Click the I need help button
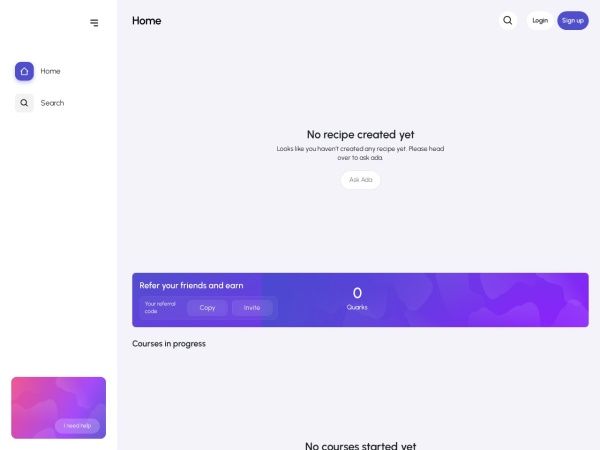Image resolution: width=600 pixels, height=450 pixels. click(77, 426)
